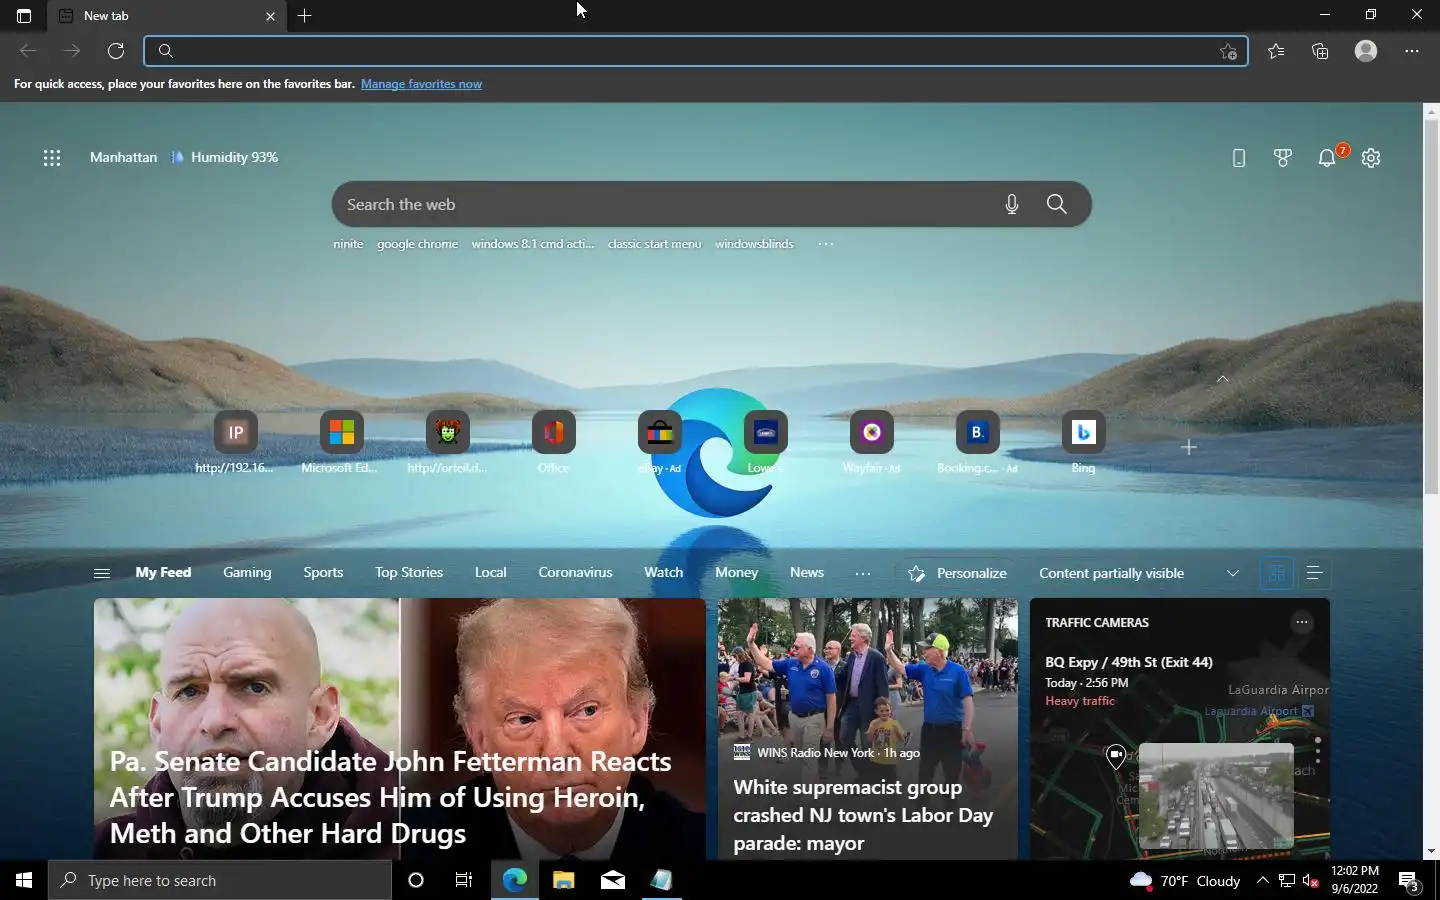Open Content partially visible dropdown
Screen dimensions: 1440x900
coord(1139,573)
